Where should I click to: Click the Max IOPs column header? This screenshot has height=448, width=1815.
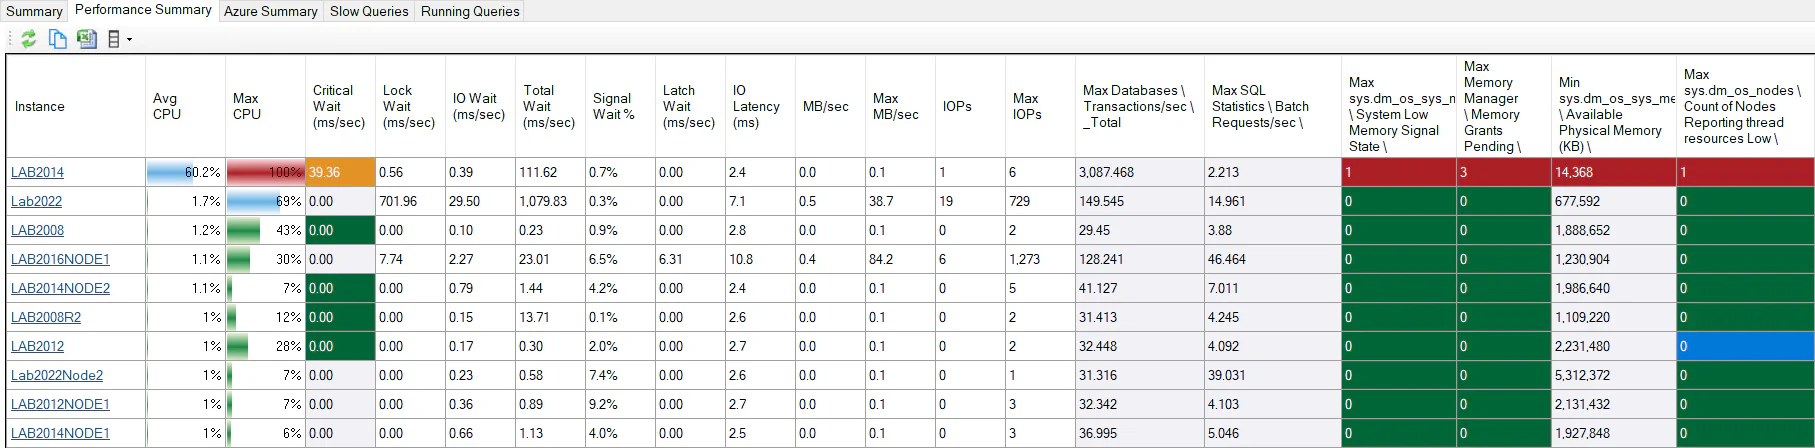tap(1040, 106)
